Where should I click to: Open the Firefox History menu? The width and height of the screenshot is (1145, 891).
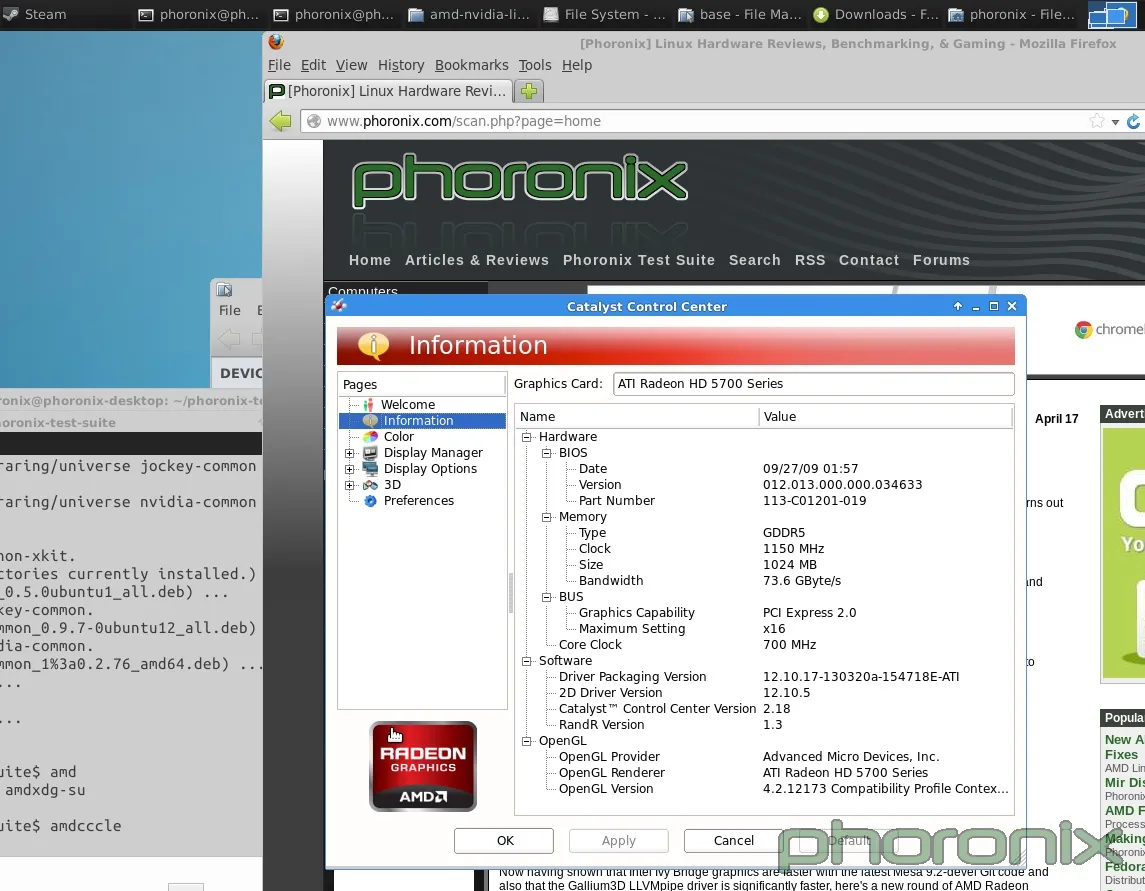coord(401,65)
